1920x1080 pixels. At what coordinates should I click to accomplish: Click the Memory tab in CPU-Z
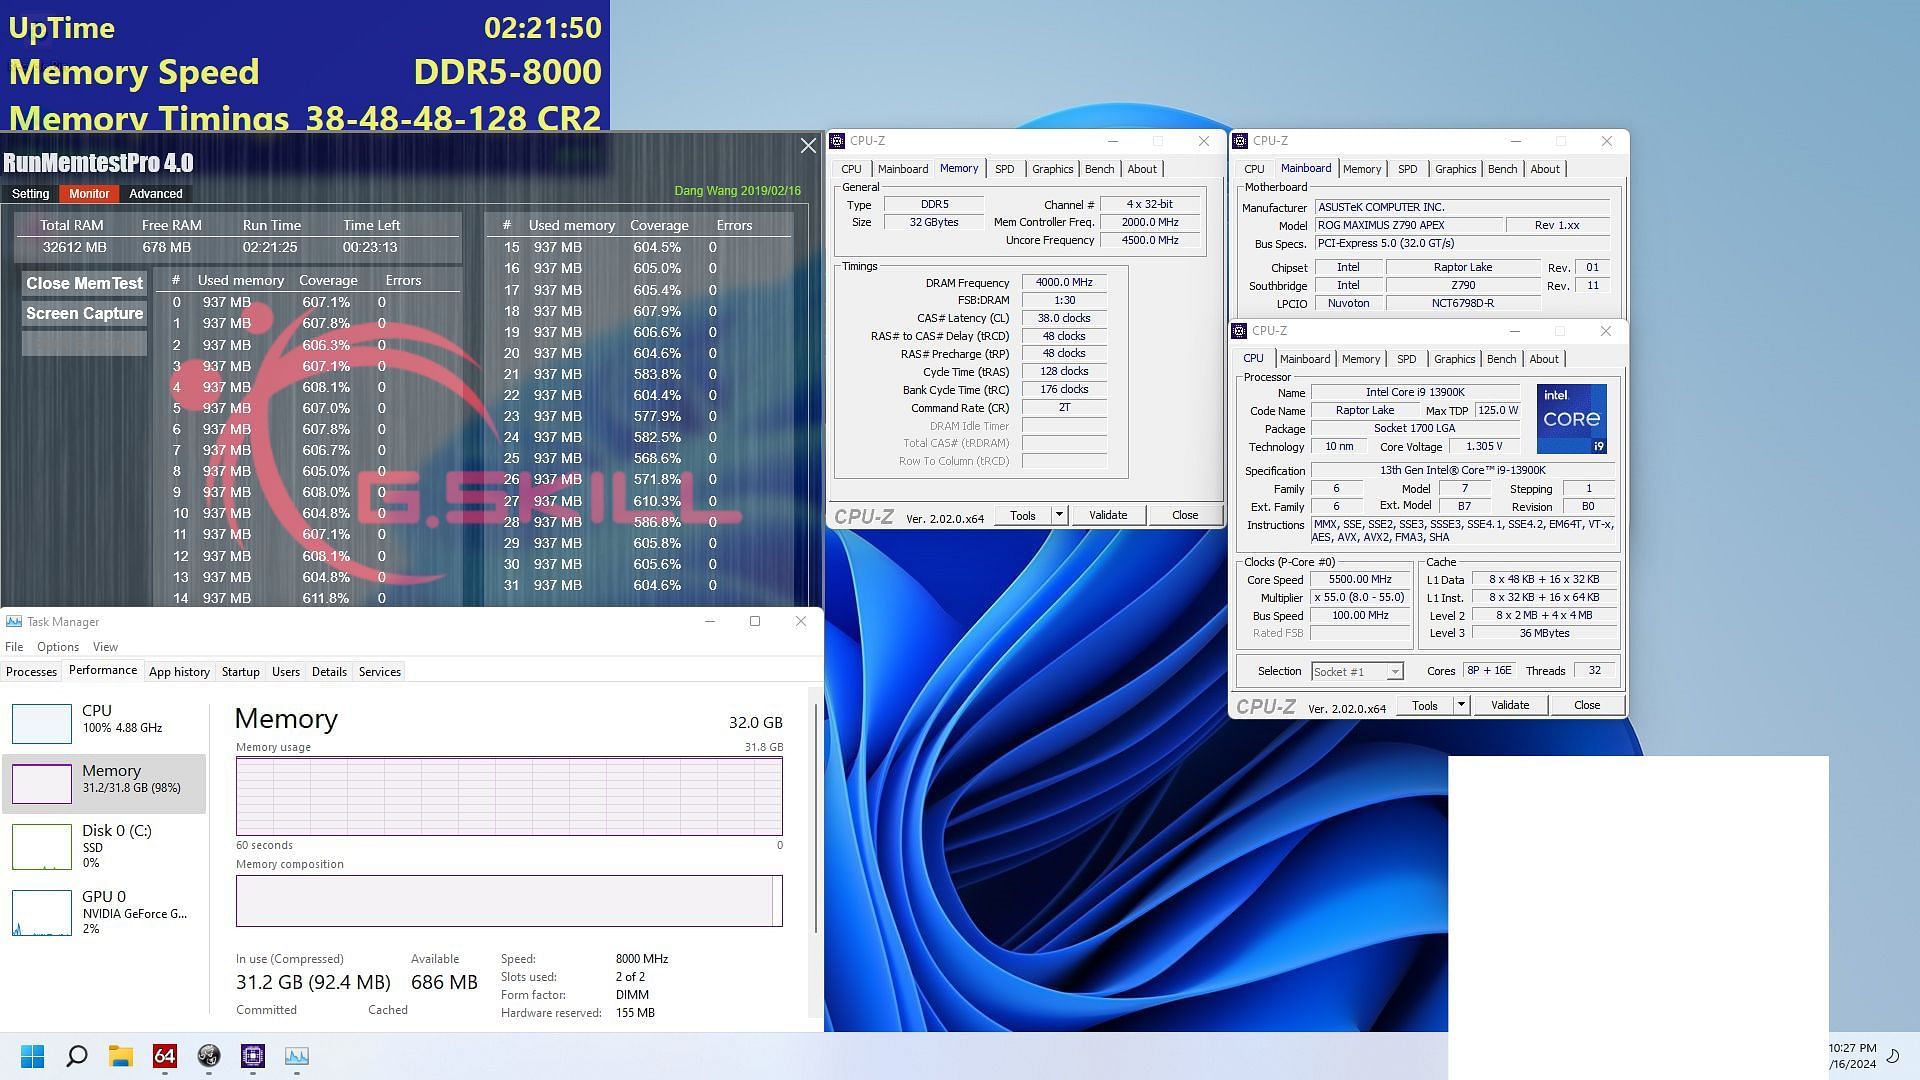click(957, 167)
